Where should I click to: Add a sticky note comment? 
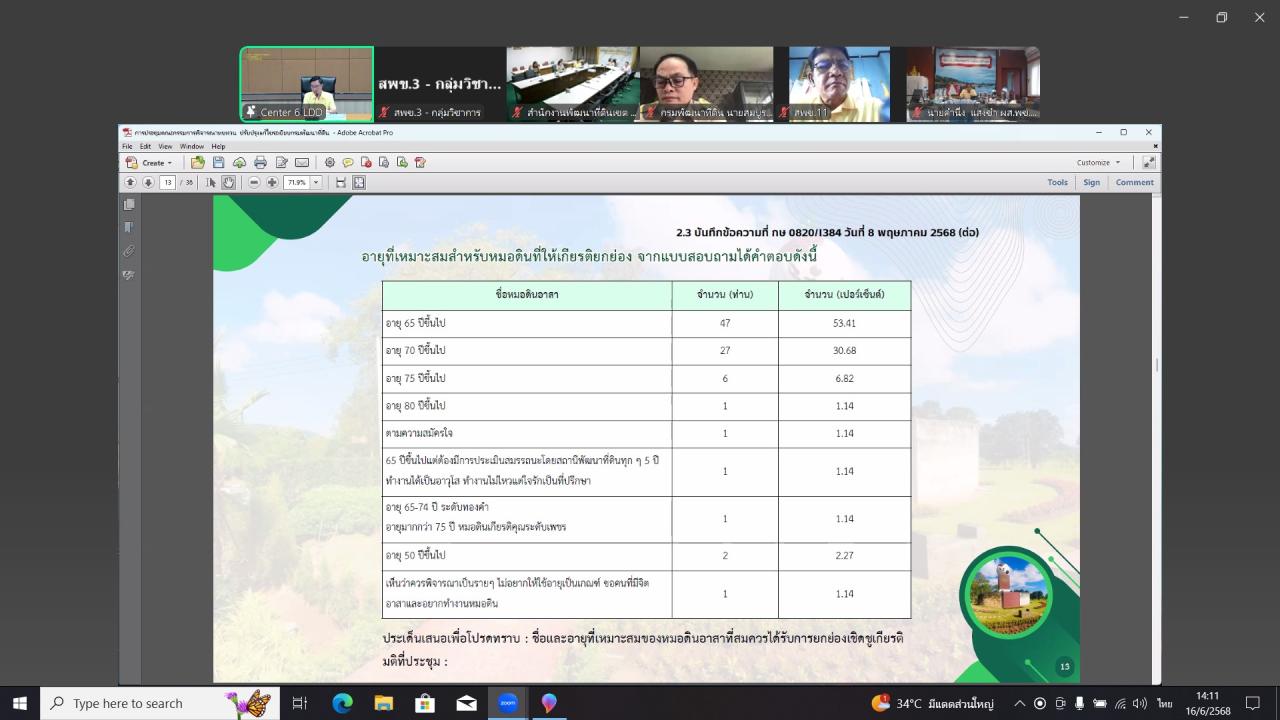[348, 162]
